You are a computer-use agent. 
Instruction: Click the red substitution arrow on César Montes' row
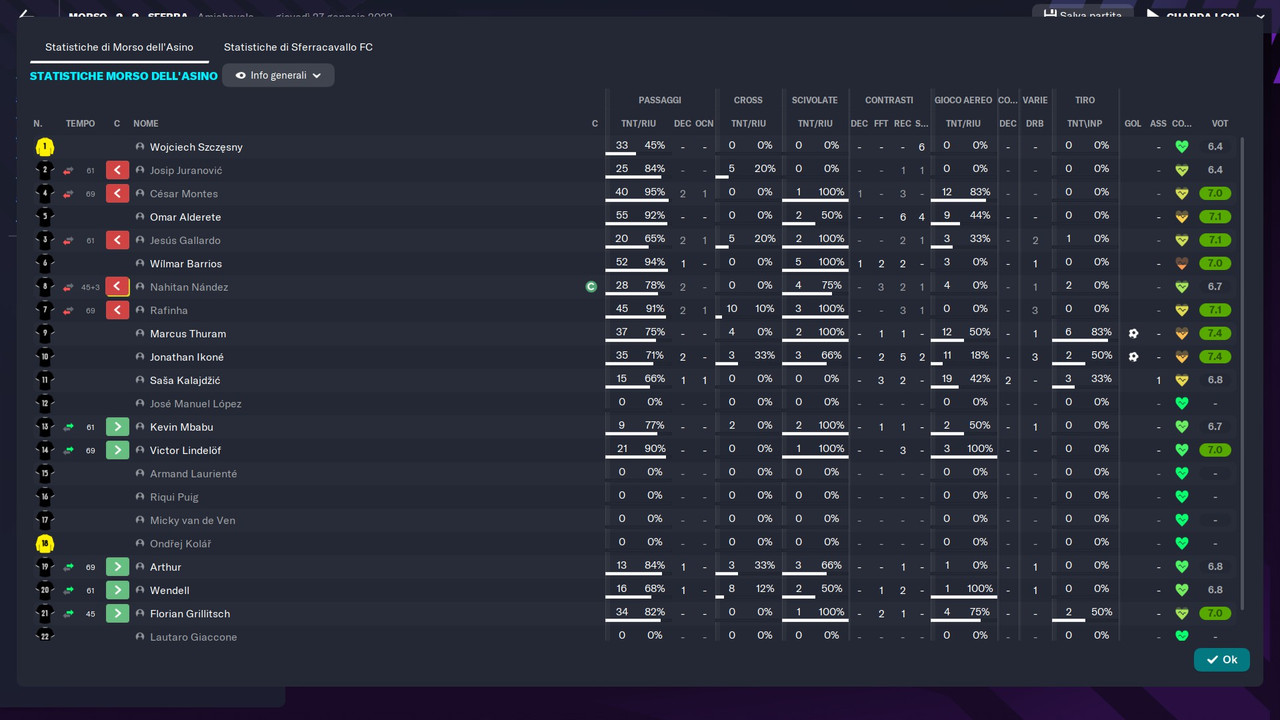(x=118, y=194)
